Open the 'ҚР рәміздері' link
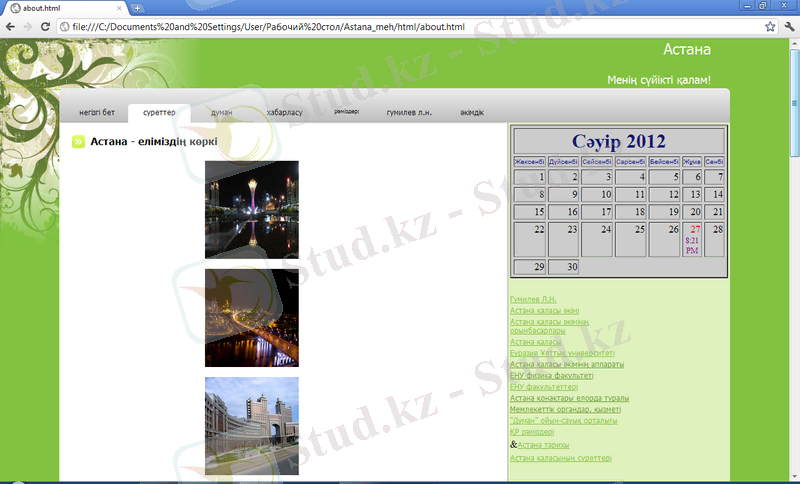This screenshot has height=484, width=800. (532, 432)
